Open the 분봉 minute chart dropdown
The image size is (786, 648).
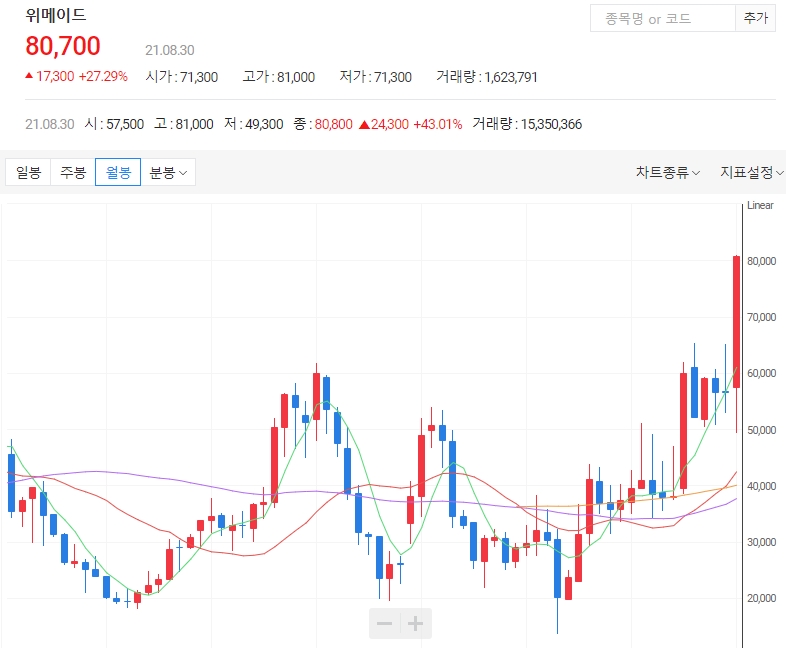[168, 172]
